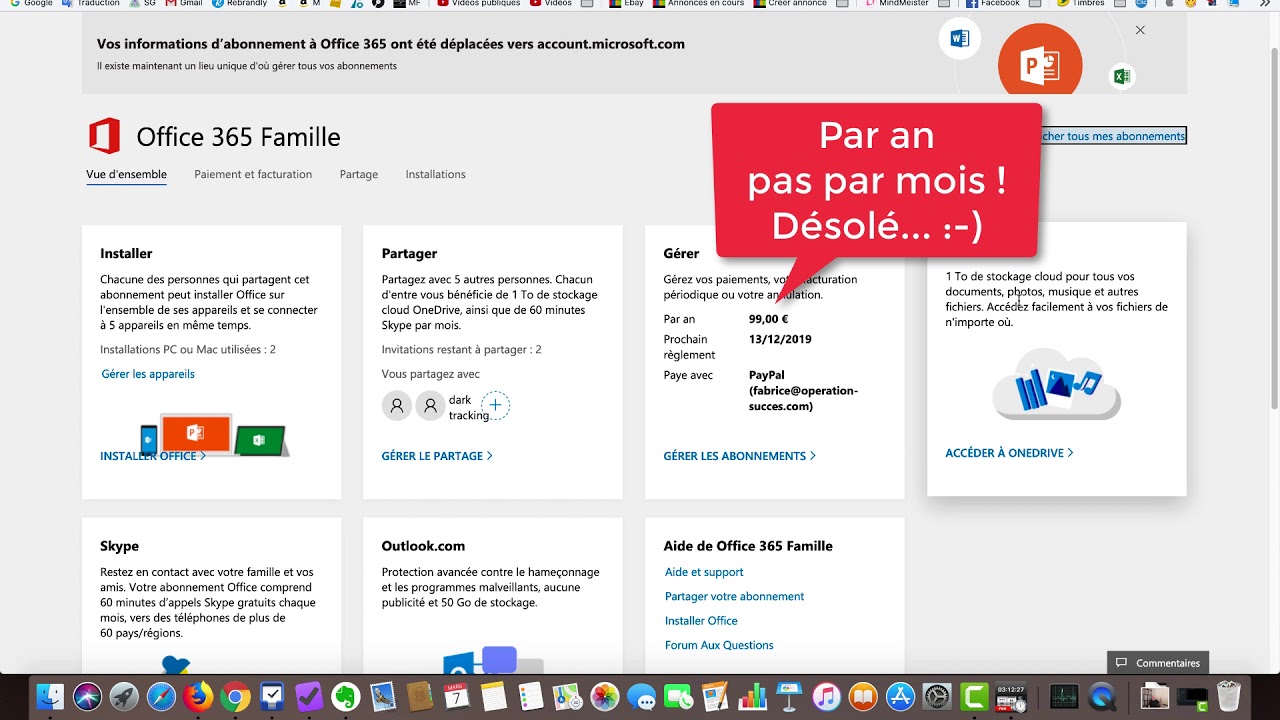Open Installer Office help link
The height and width of the screenshot is (720, 1280).
701,621
